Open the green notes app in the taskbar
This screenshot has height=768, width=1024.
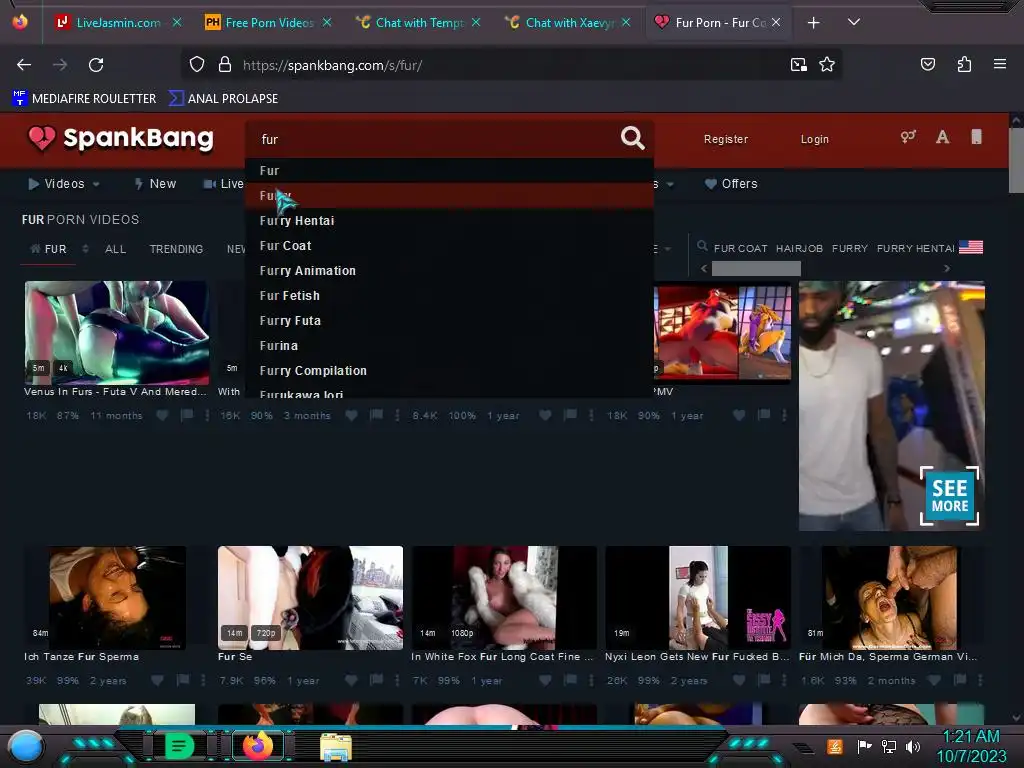179,746
